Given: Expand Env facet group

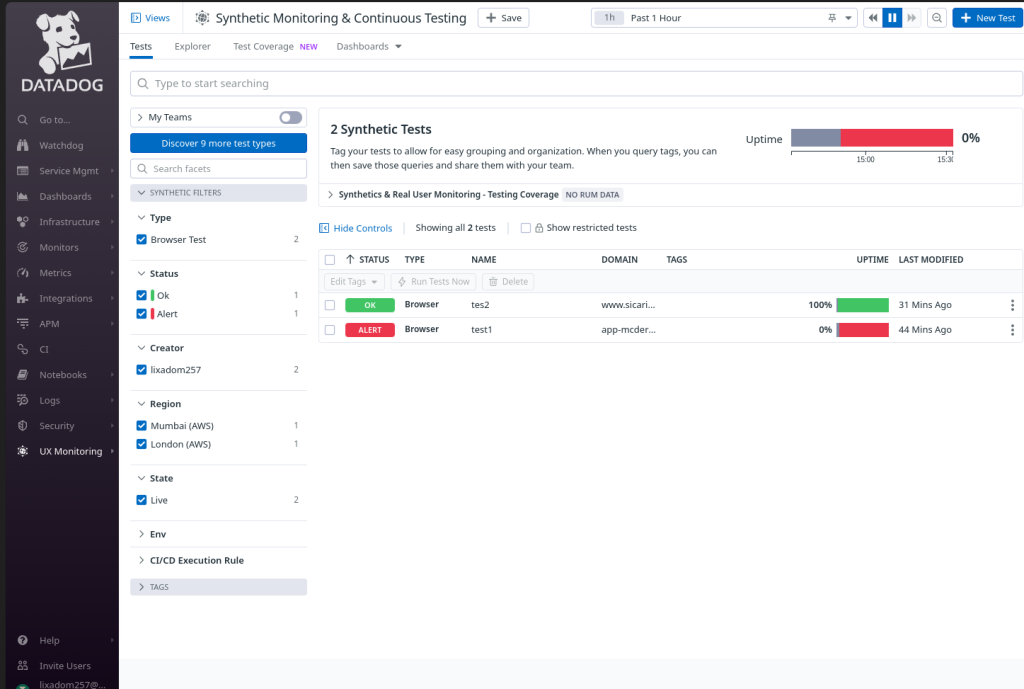Looking at the screenshot, I should pos(141,534).
